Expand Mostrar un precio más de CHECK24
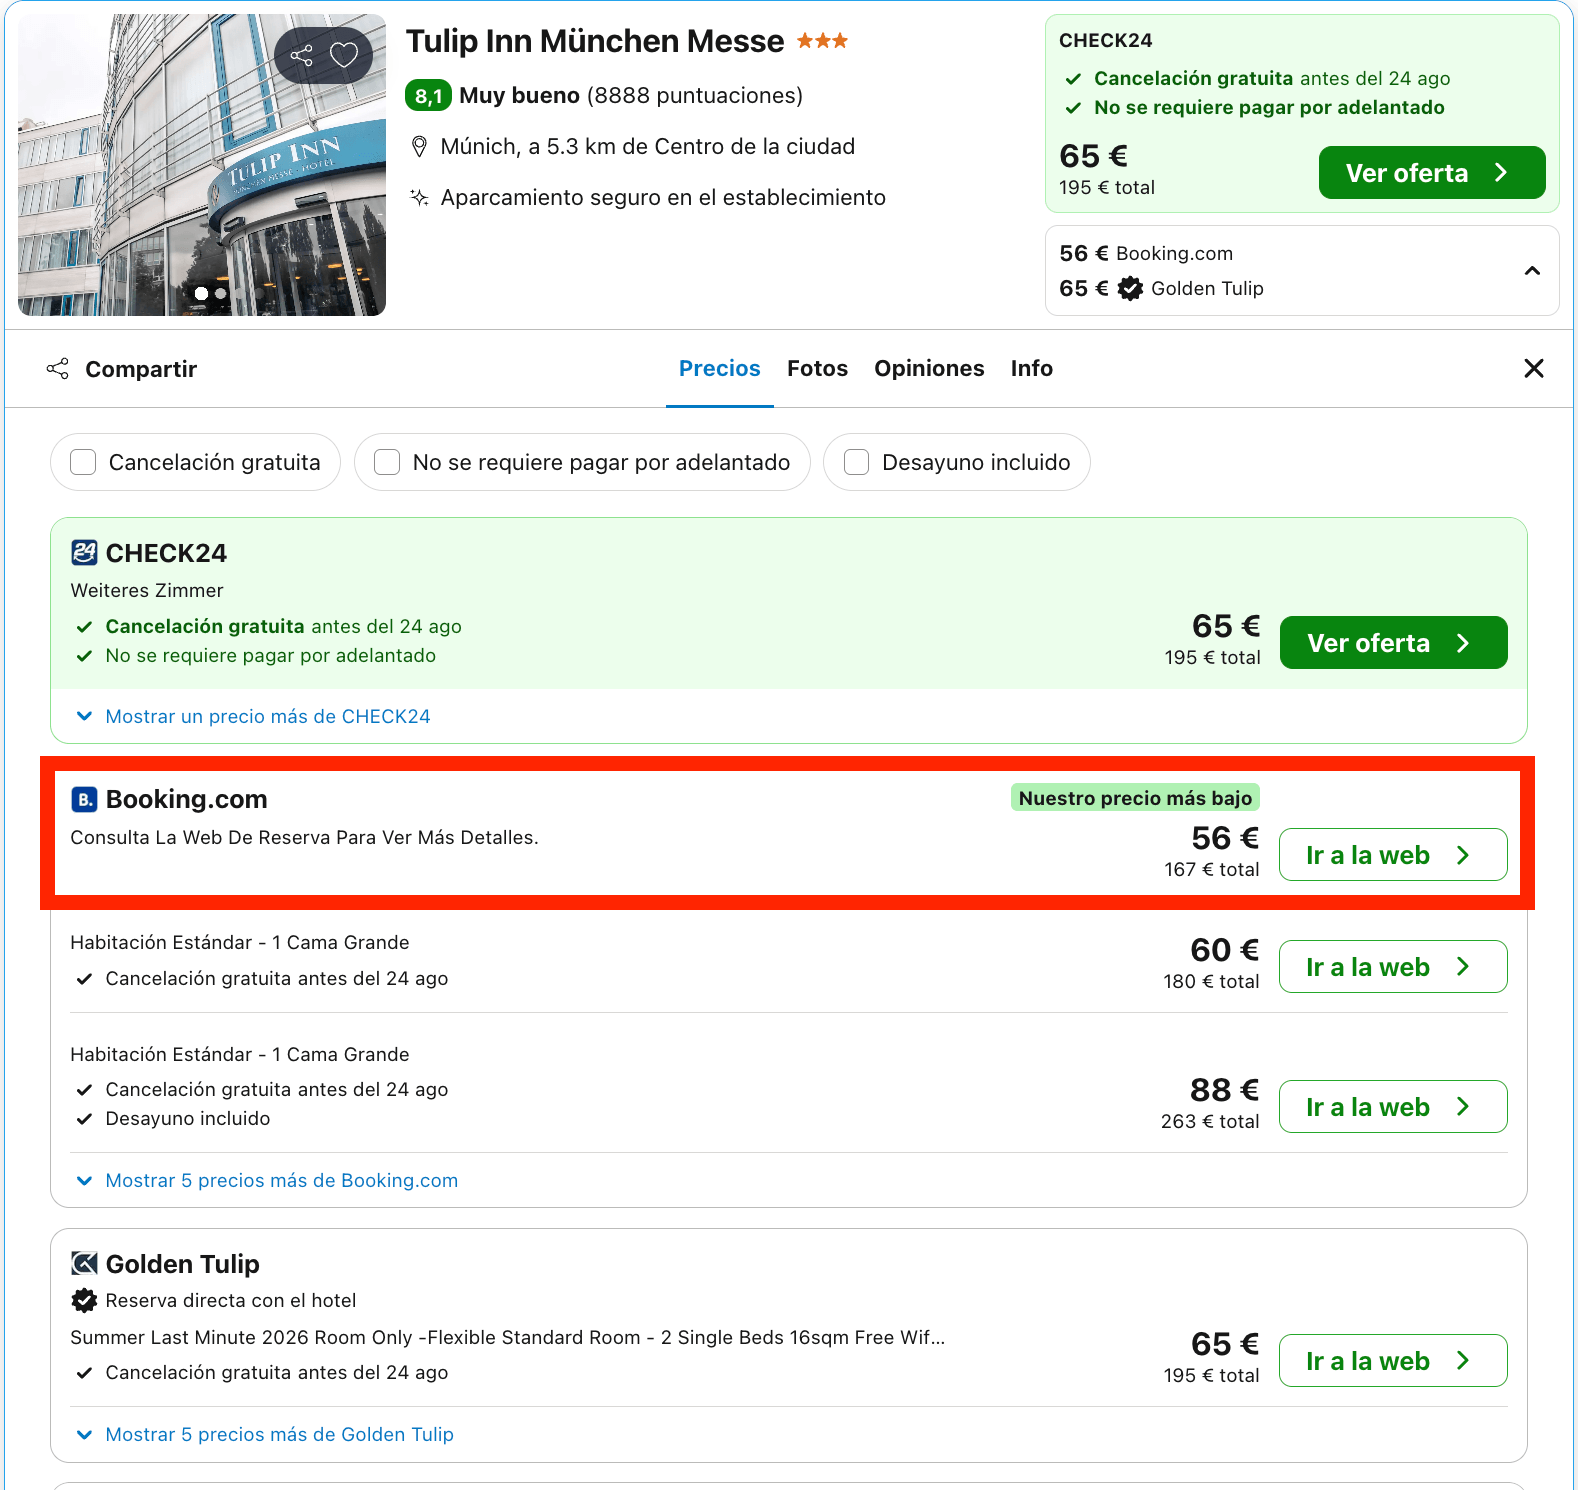 point(253,716)
